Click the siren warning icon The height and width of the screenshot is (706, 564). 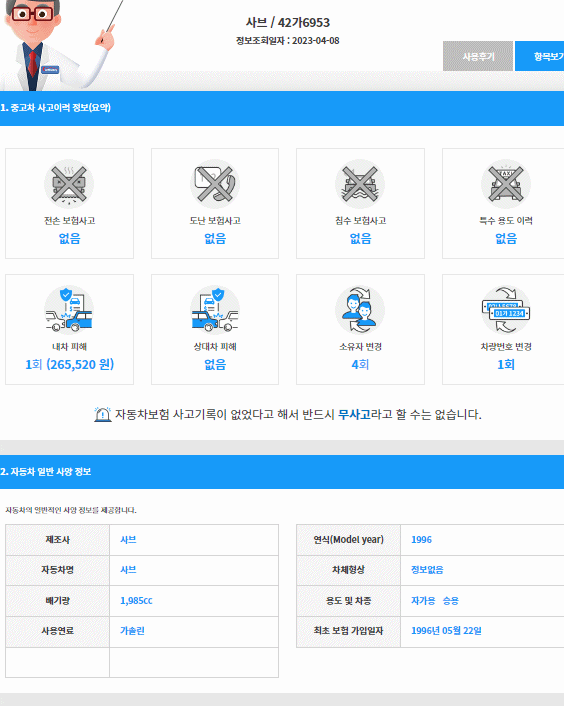[x=103, y=414]
